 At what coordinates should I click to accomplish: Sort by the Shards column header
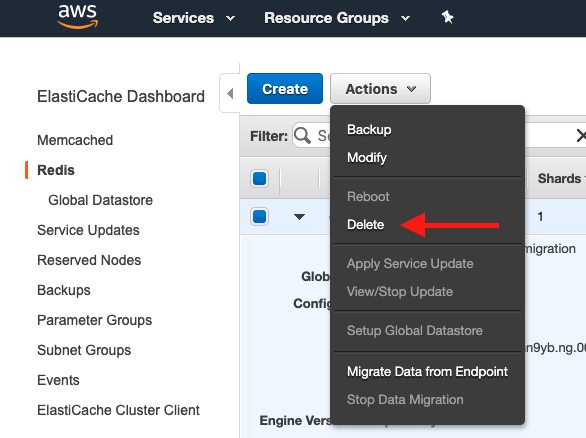[x=559, y=178]
